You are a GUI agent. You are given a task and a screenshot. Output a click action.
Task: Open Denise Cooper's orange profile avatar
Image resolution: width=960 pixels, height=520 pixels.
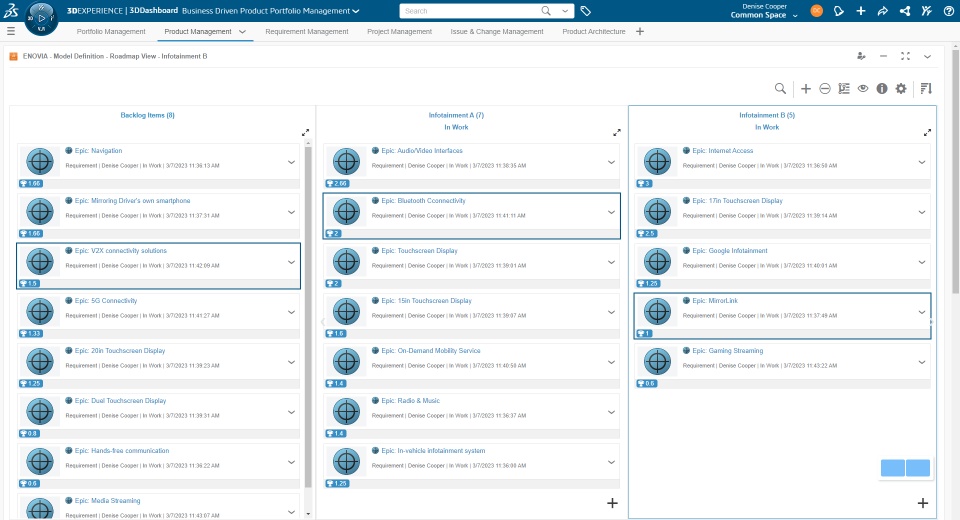(x=816, y=11)
